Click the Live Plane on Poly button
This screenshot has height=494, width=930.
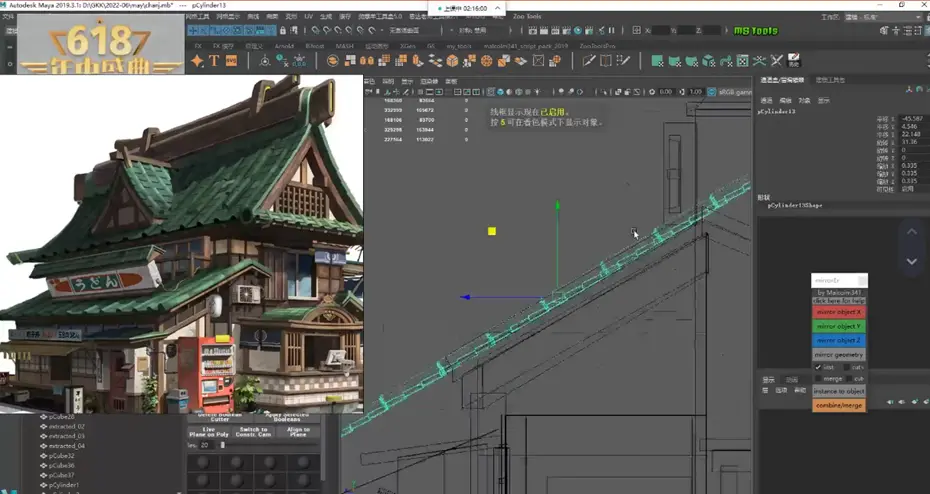[x=209, y=432]
